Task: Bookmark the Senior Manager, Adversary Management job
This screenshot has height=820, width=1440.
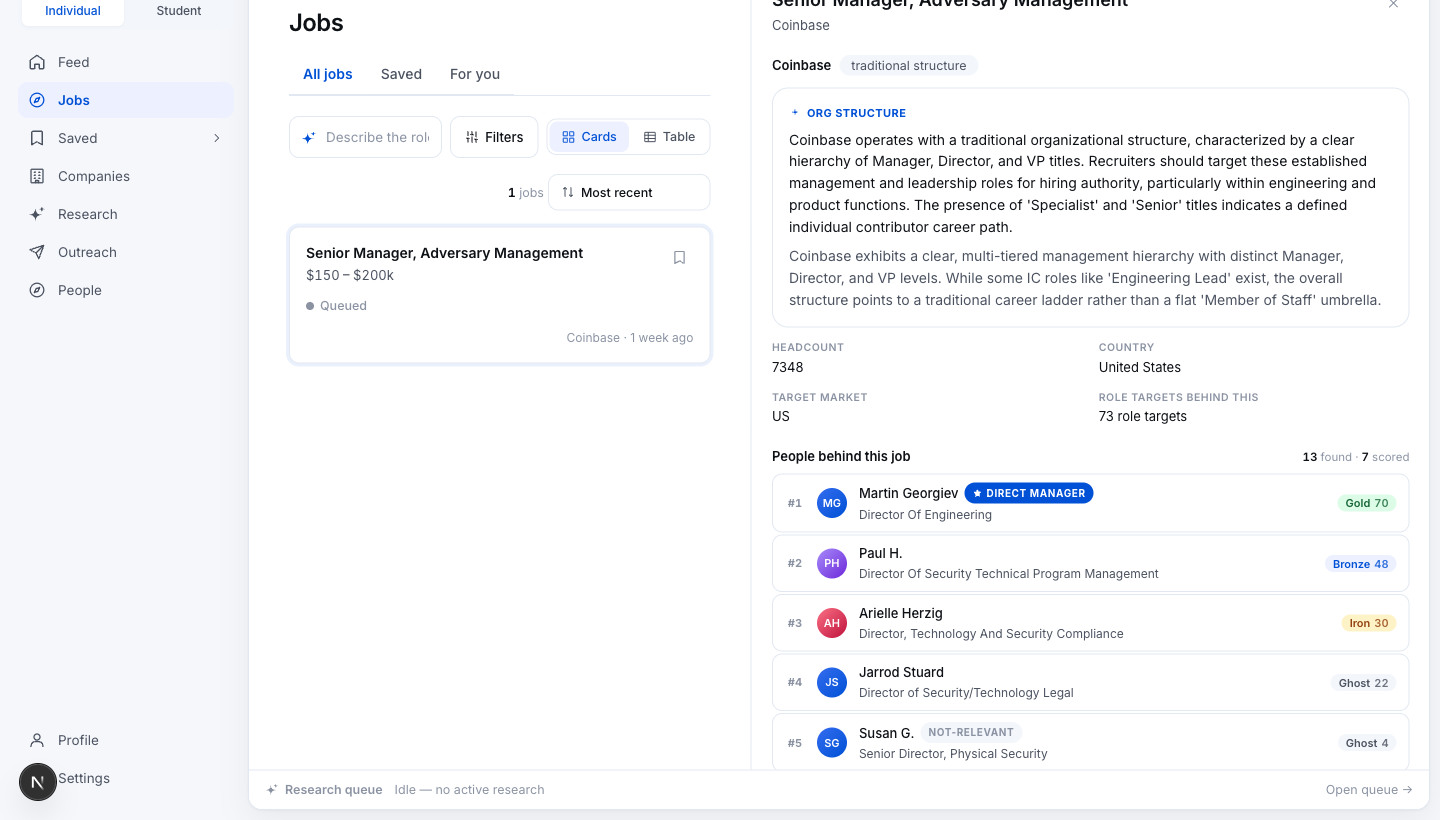Action: click(679, 257)
